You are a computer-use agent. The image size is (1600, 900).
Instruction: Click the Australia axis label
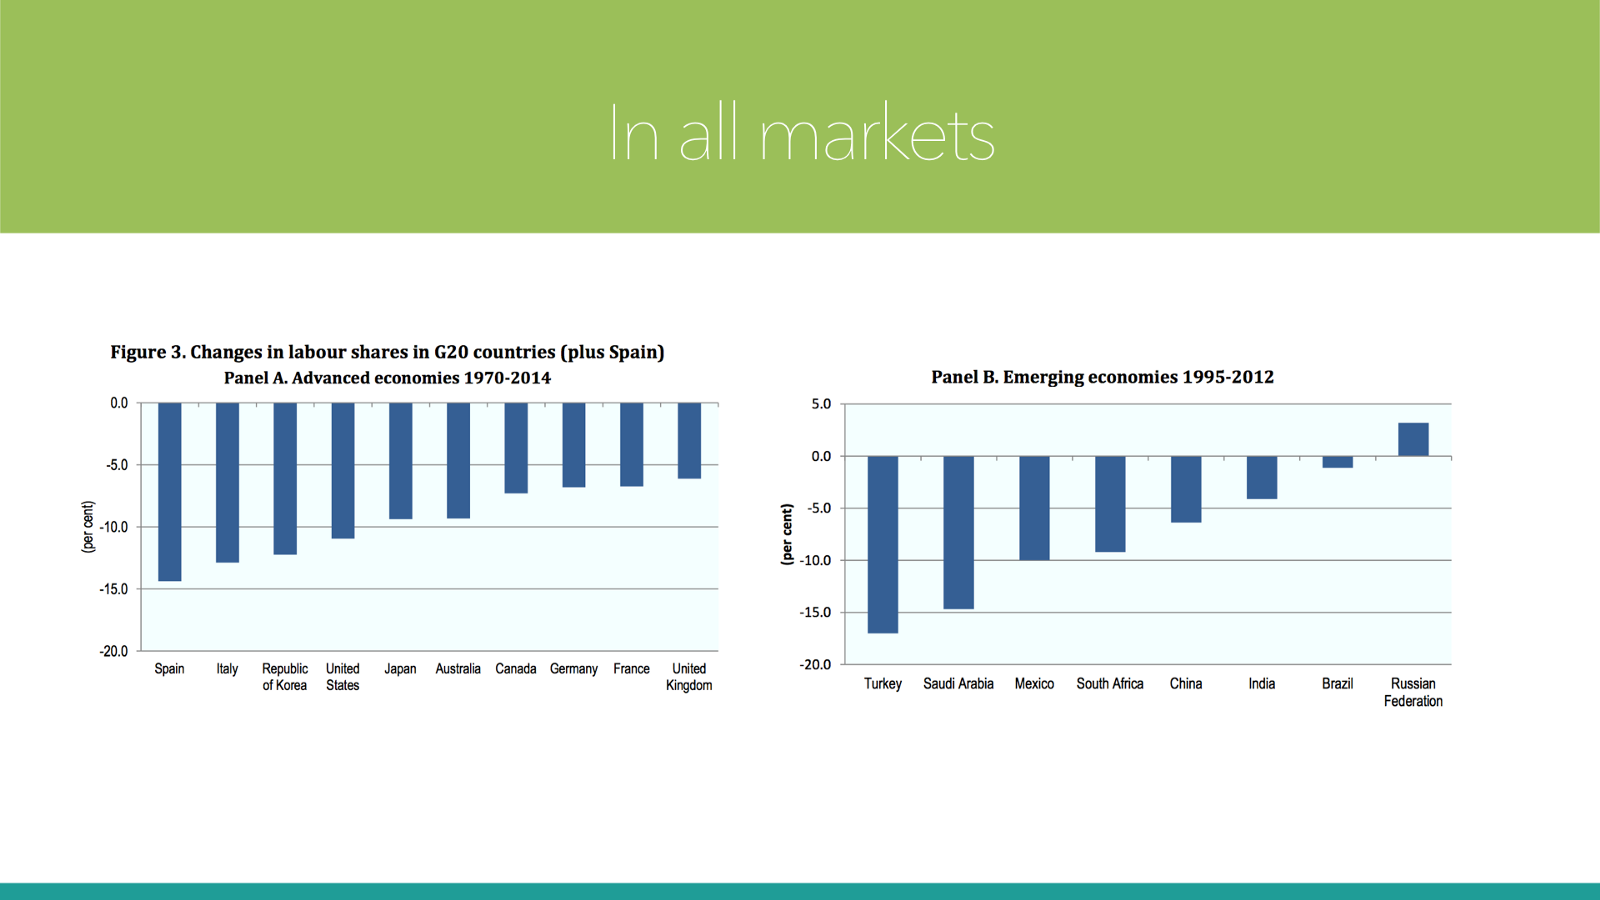click(458, 669)
